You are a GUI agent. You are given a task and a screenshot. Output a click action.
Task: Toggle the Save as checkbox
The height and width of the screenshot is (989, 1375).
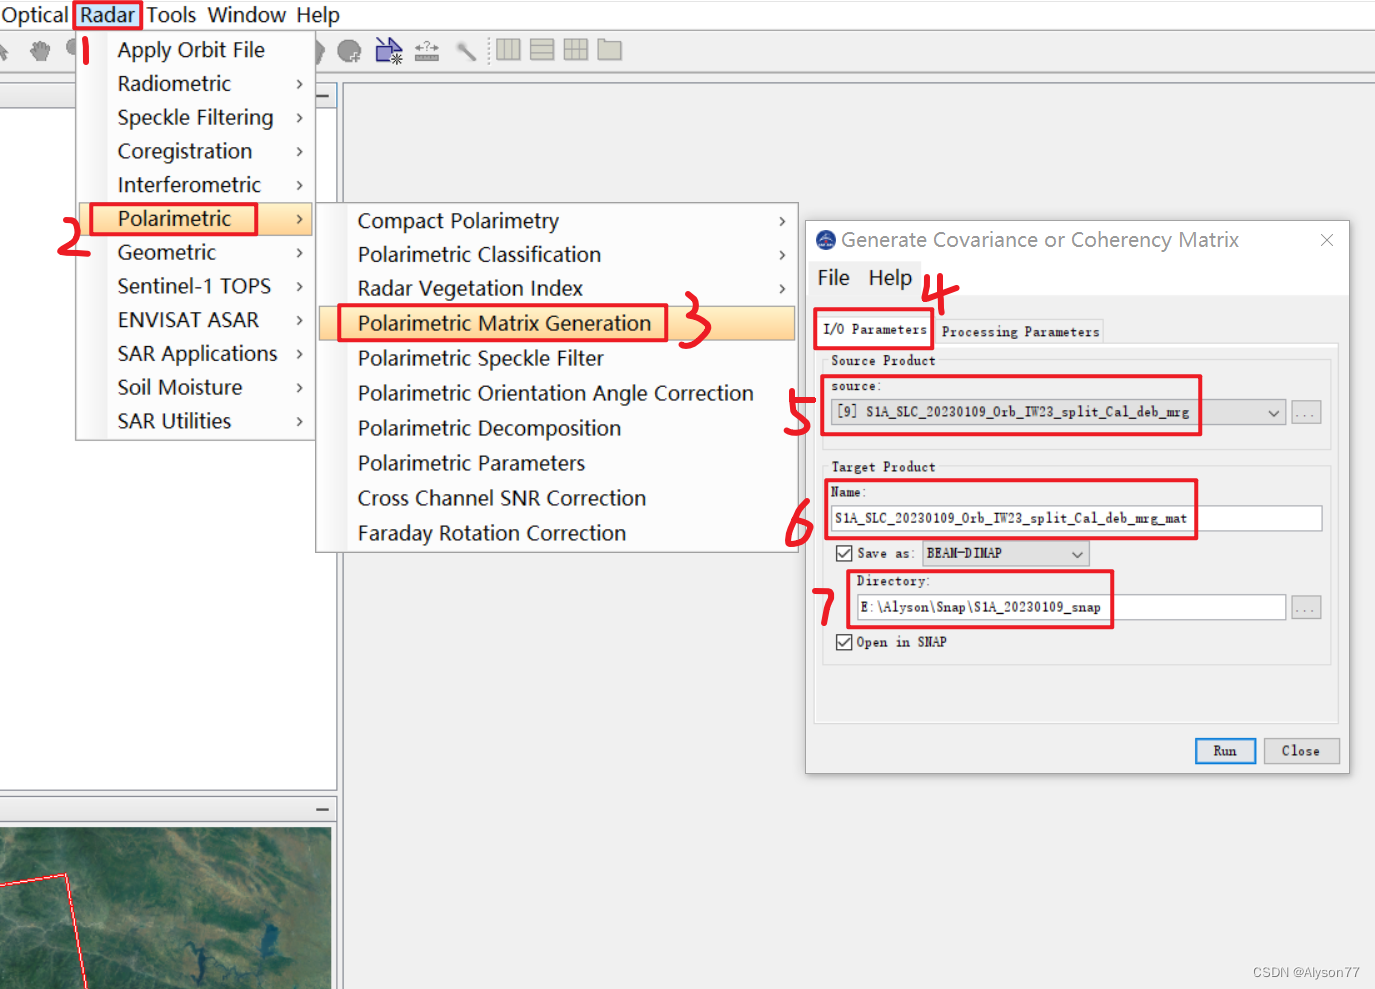pyautogui.click(x=845, y=553)
